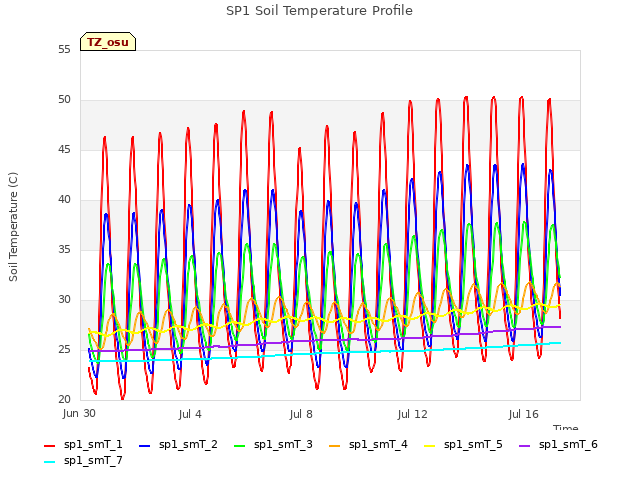Click the Time x-axis label
Image resolution: width=640 pixels, height=480 pixels.
tap(566, 427)
